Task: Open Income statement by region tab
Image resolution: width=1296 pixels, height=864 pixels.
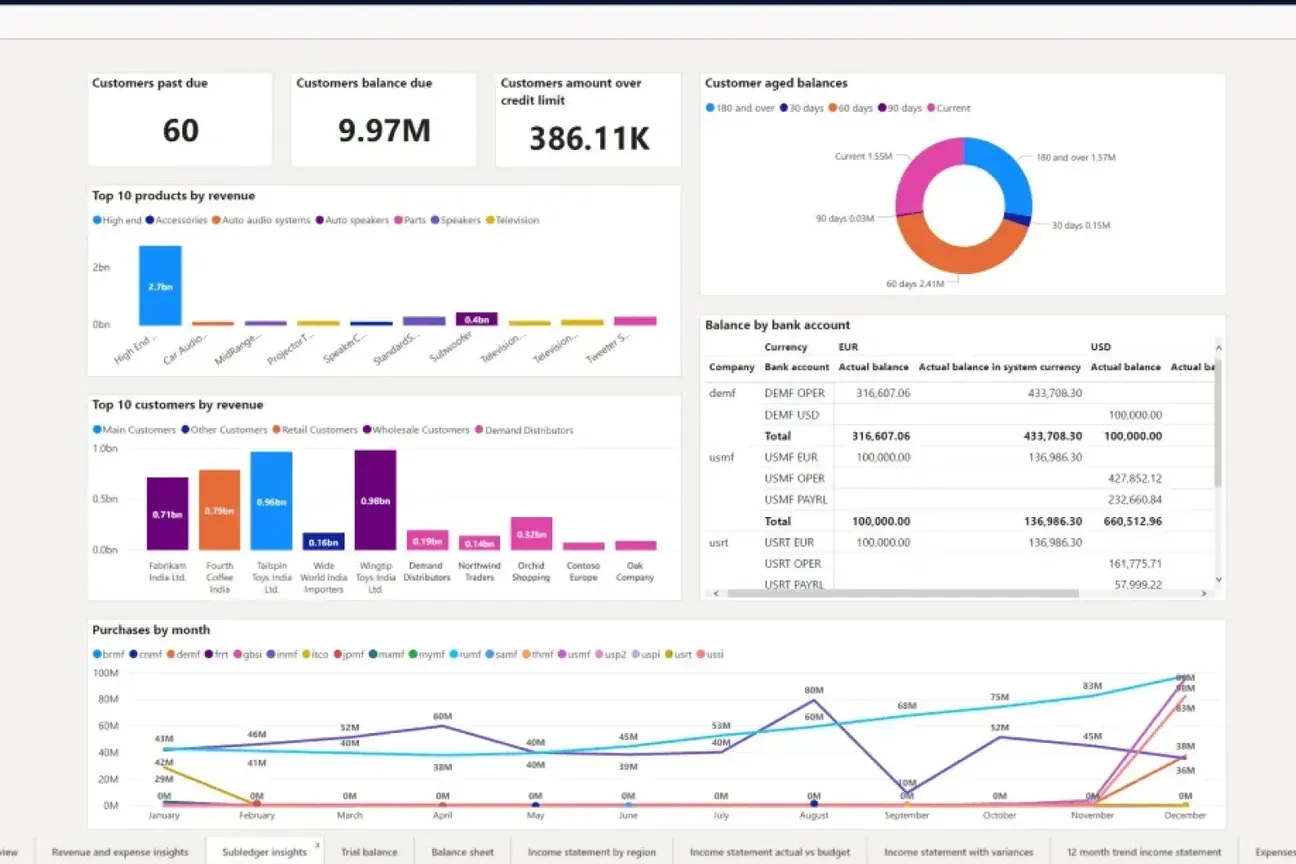Action: [592, 852]
